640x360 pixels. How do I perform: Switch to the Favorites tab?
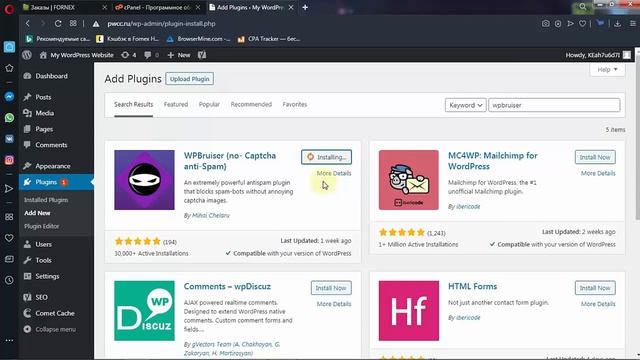[x=295, y=104]
